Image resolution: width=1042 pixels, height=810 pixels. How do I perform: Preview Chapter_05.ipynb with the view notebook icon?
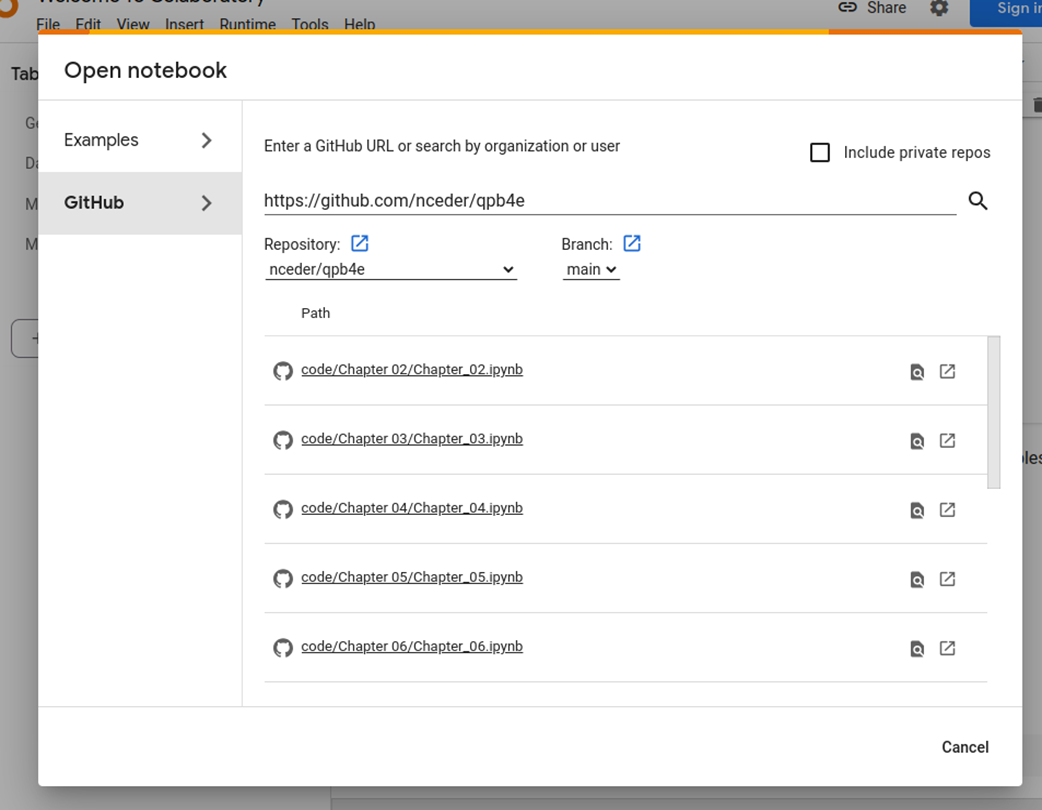point(916,580)
